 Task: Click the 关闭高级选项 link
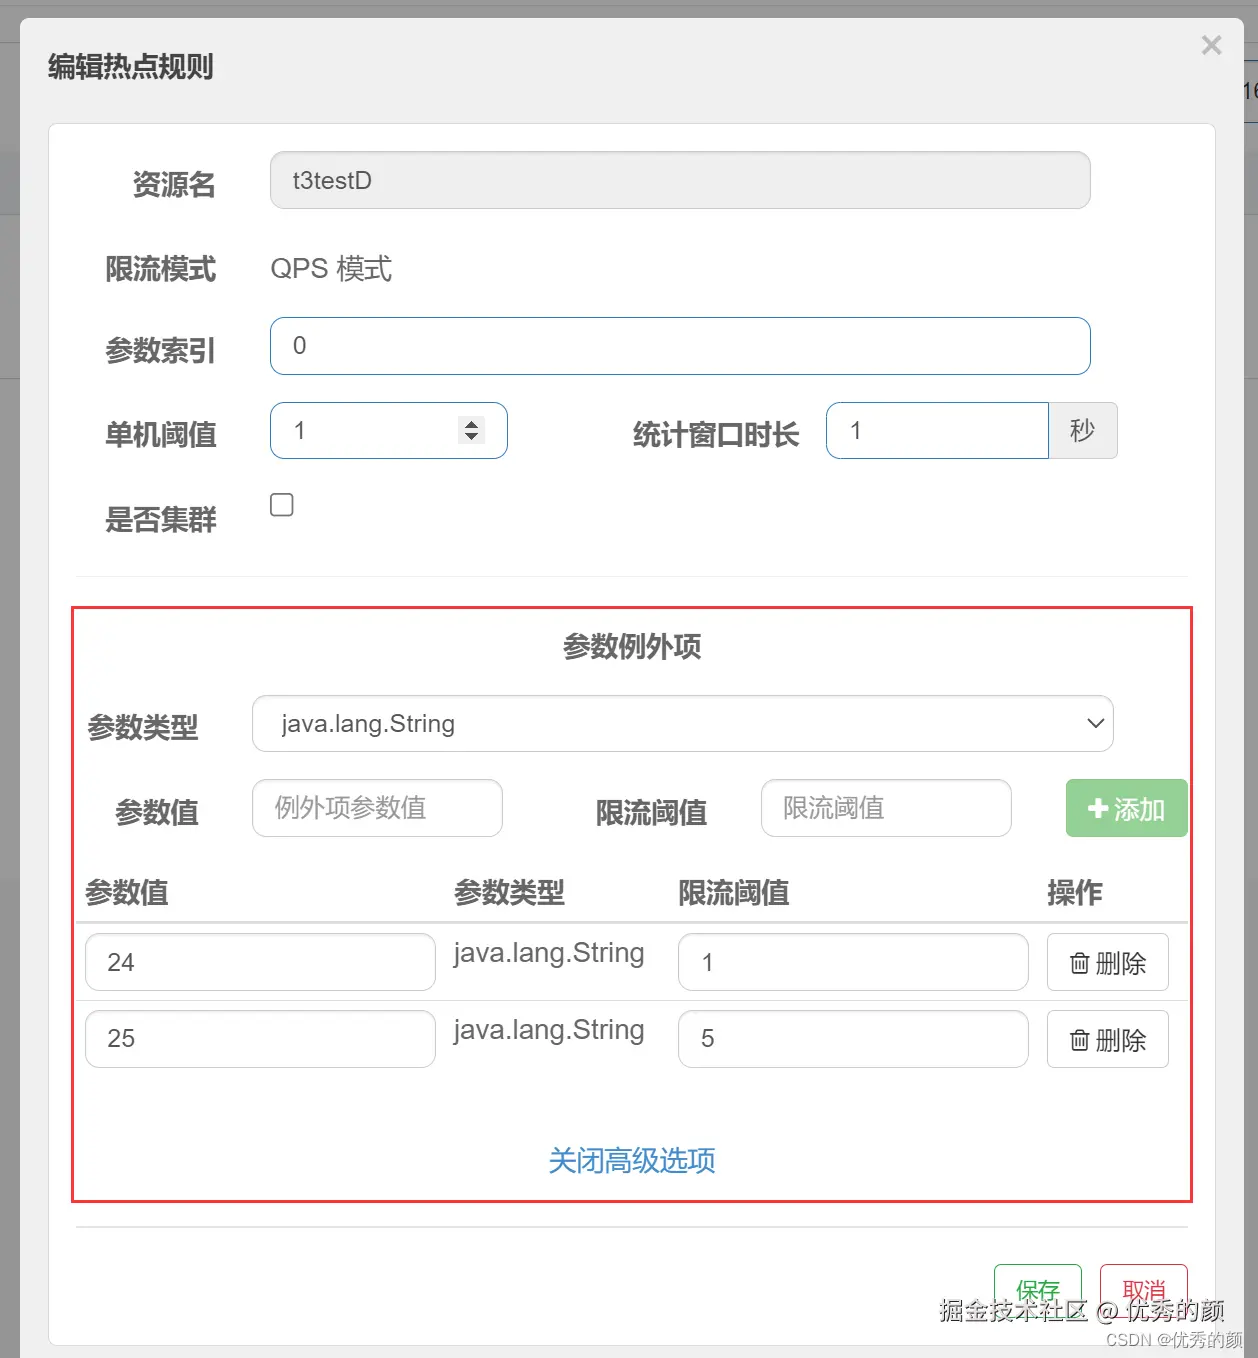pyautogui.click(x=630, y=1161)
